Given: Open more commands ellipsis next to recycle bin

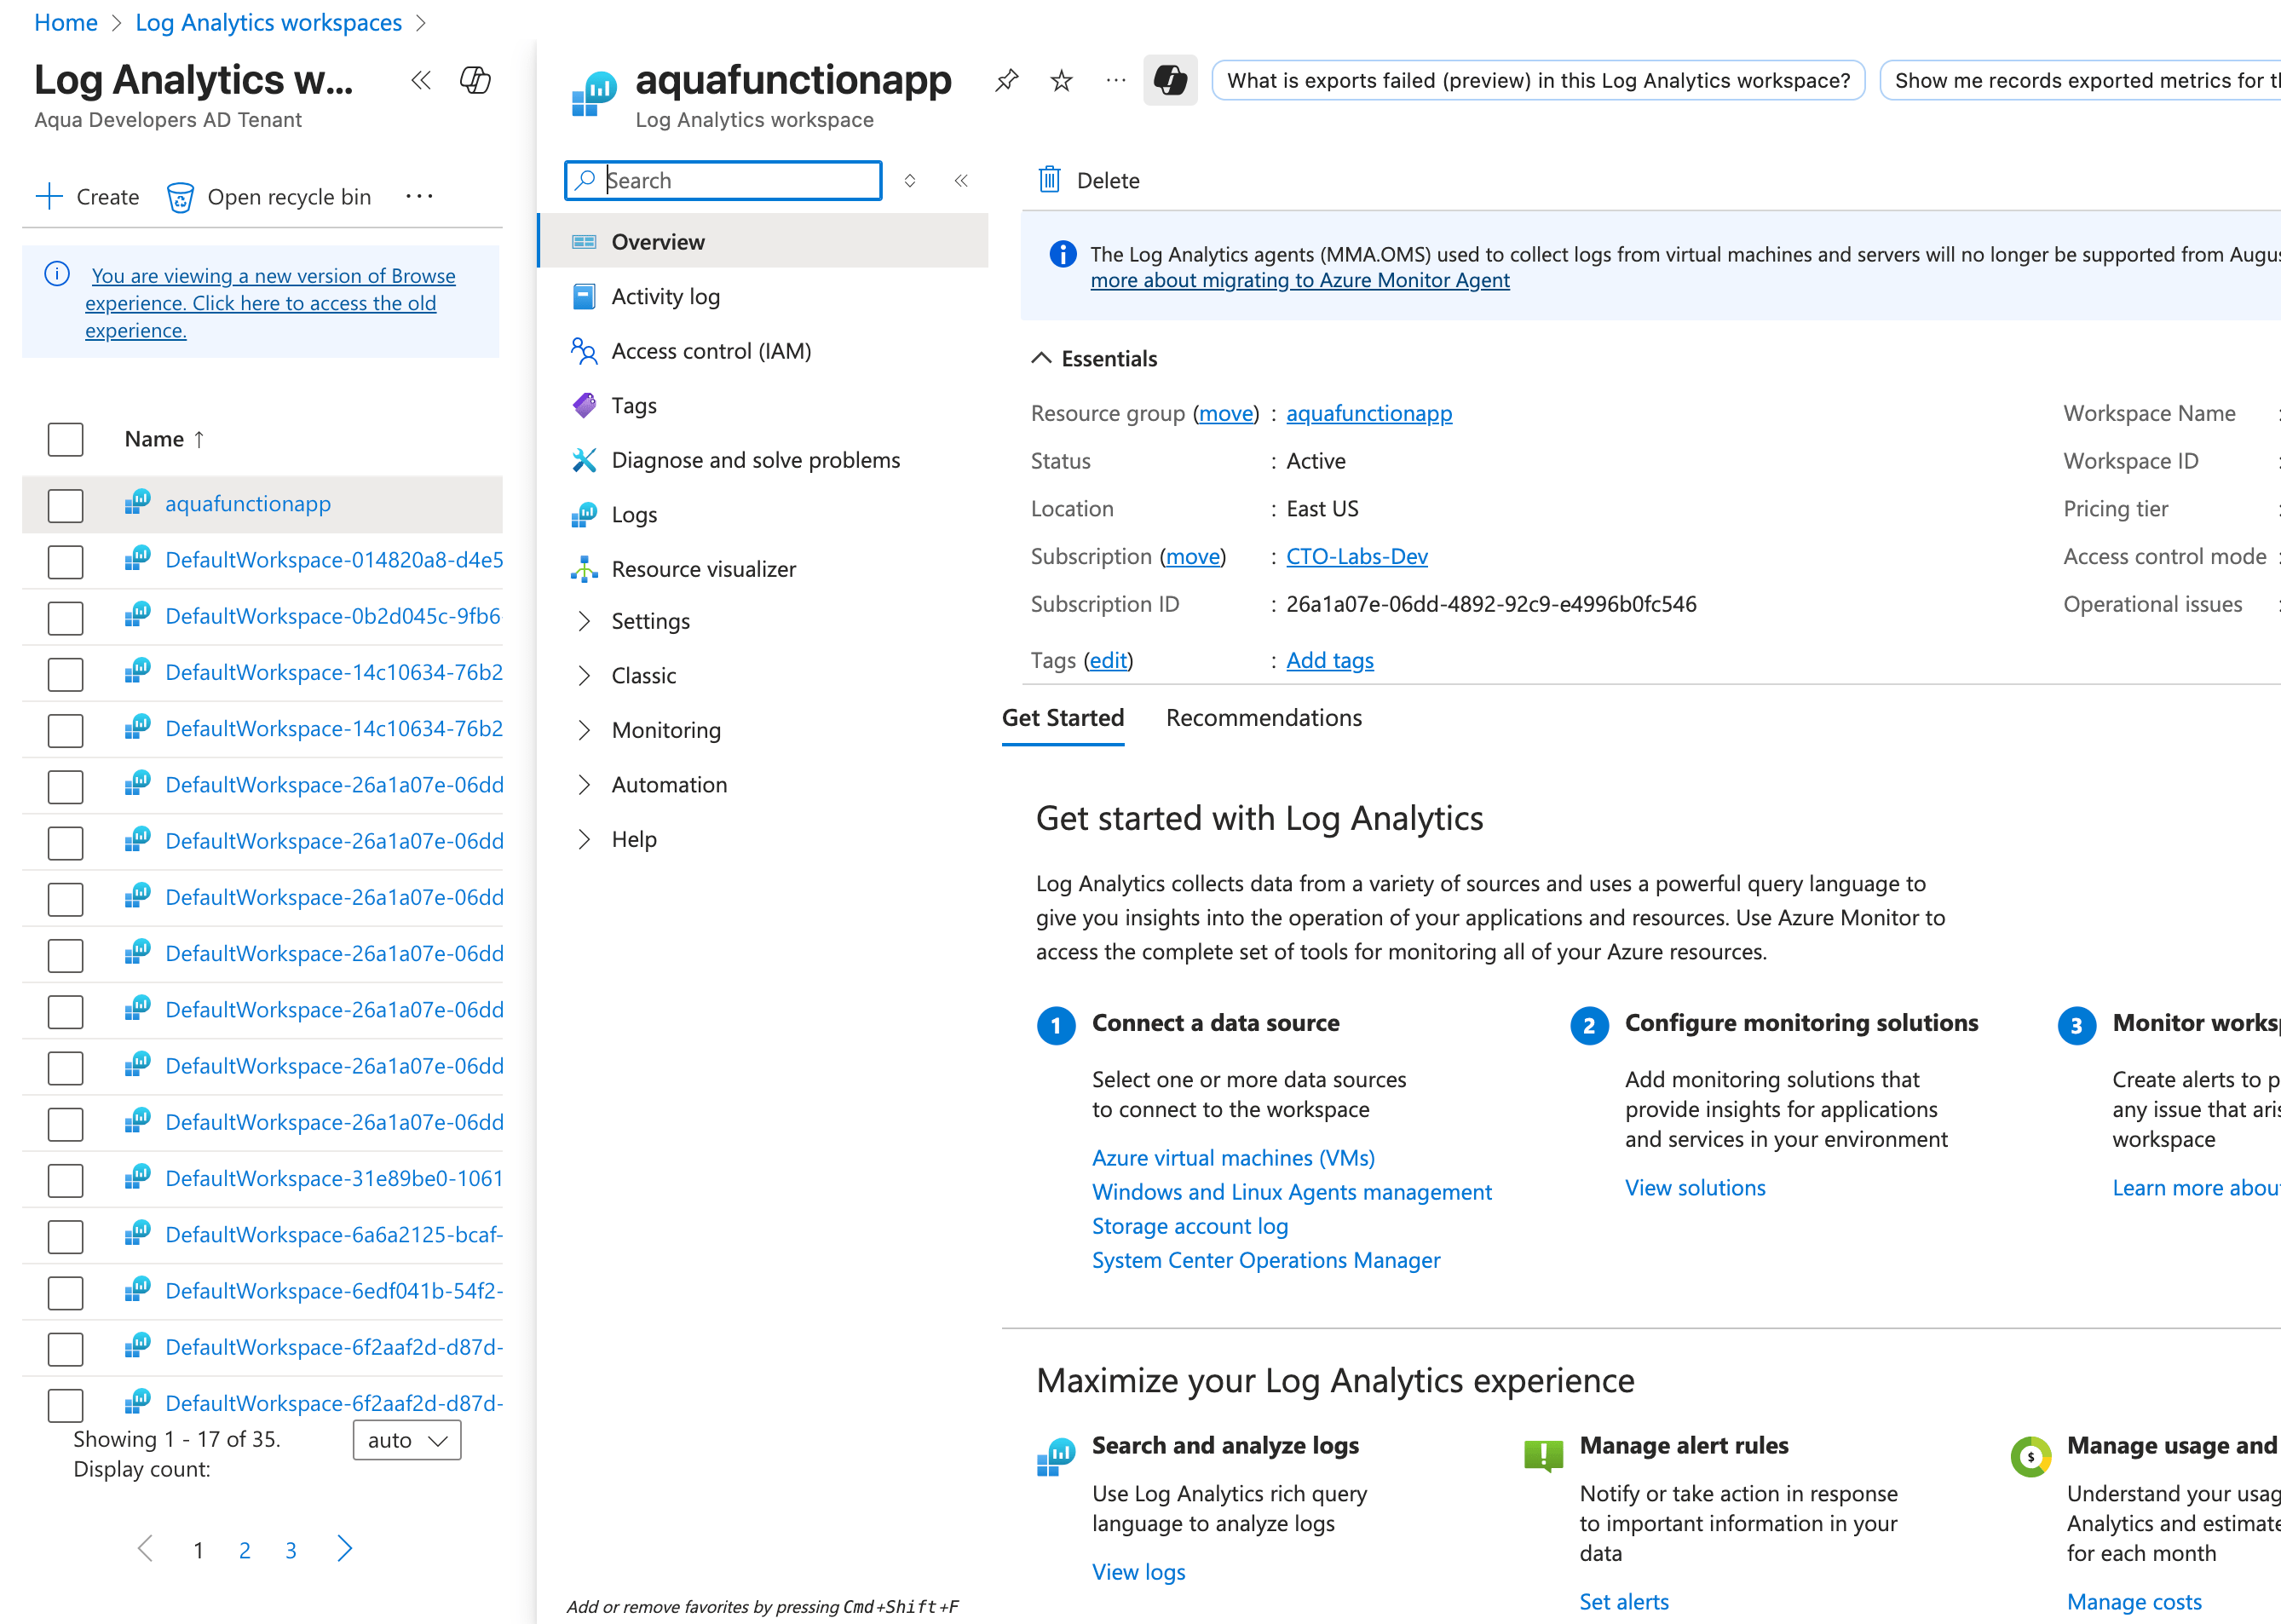Looking at the screenshot, I should 419,197.
